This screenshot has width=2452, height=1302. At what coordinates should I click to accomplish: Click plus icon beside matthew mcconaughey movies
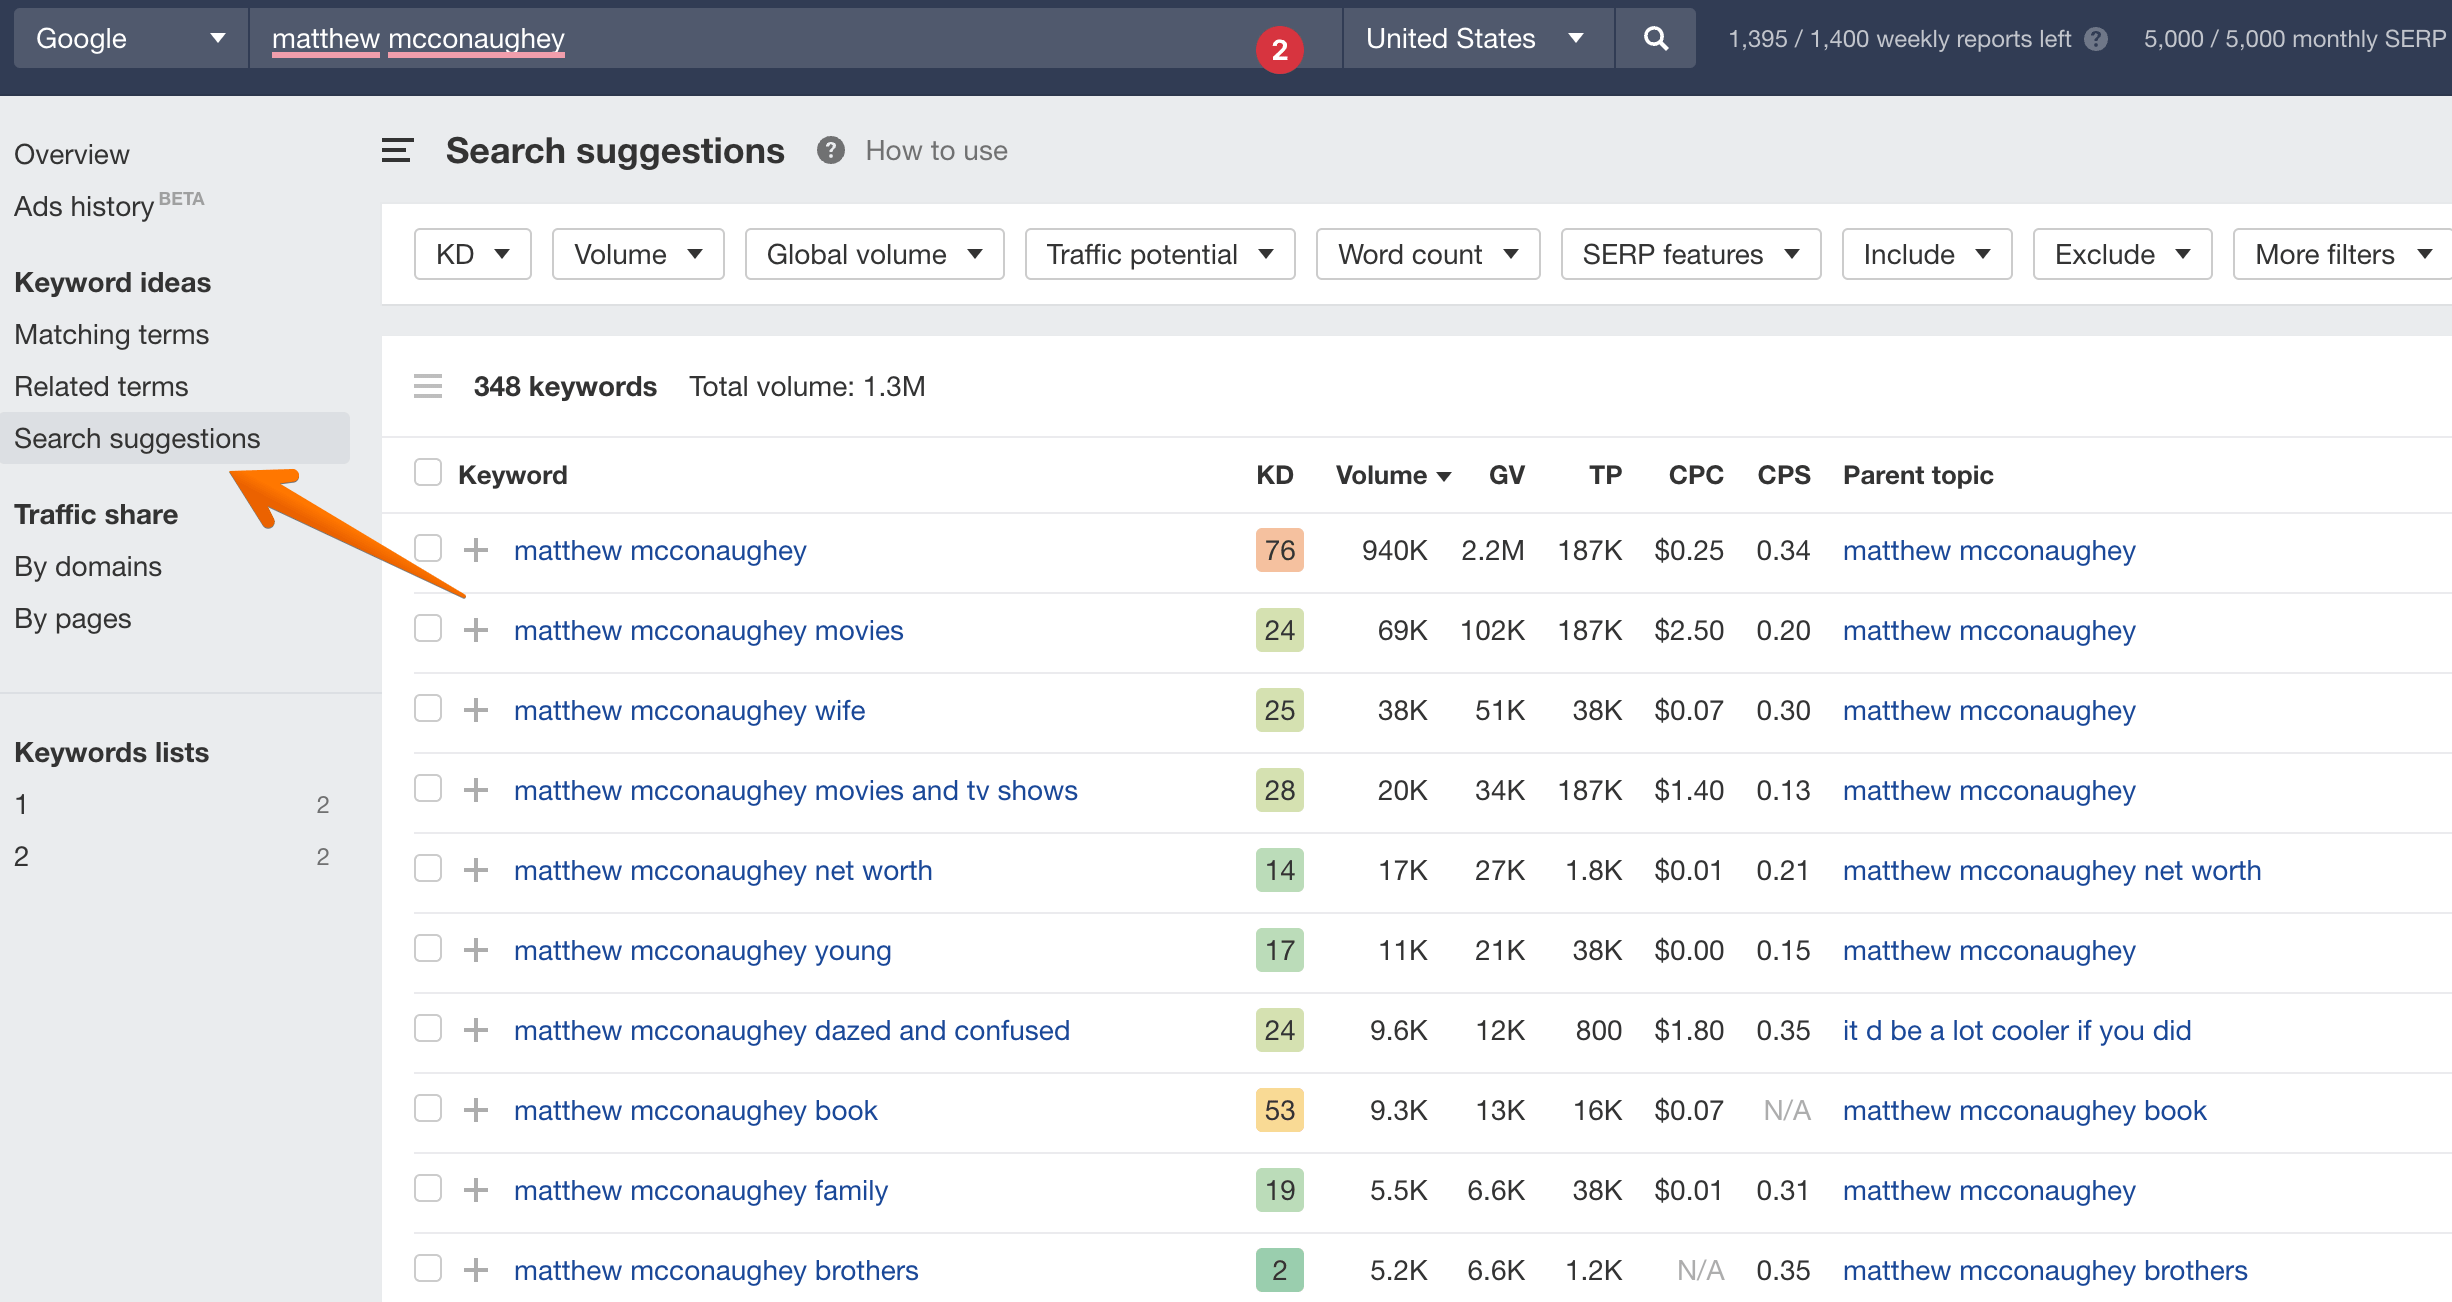476,630
